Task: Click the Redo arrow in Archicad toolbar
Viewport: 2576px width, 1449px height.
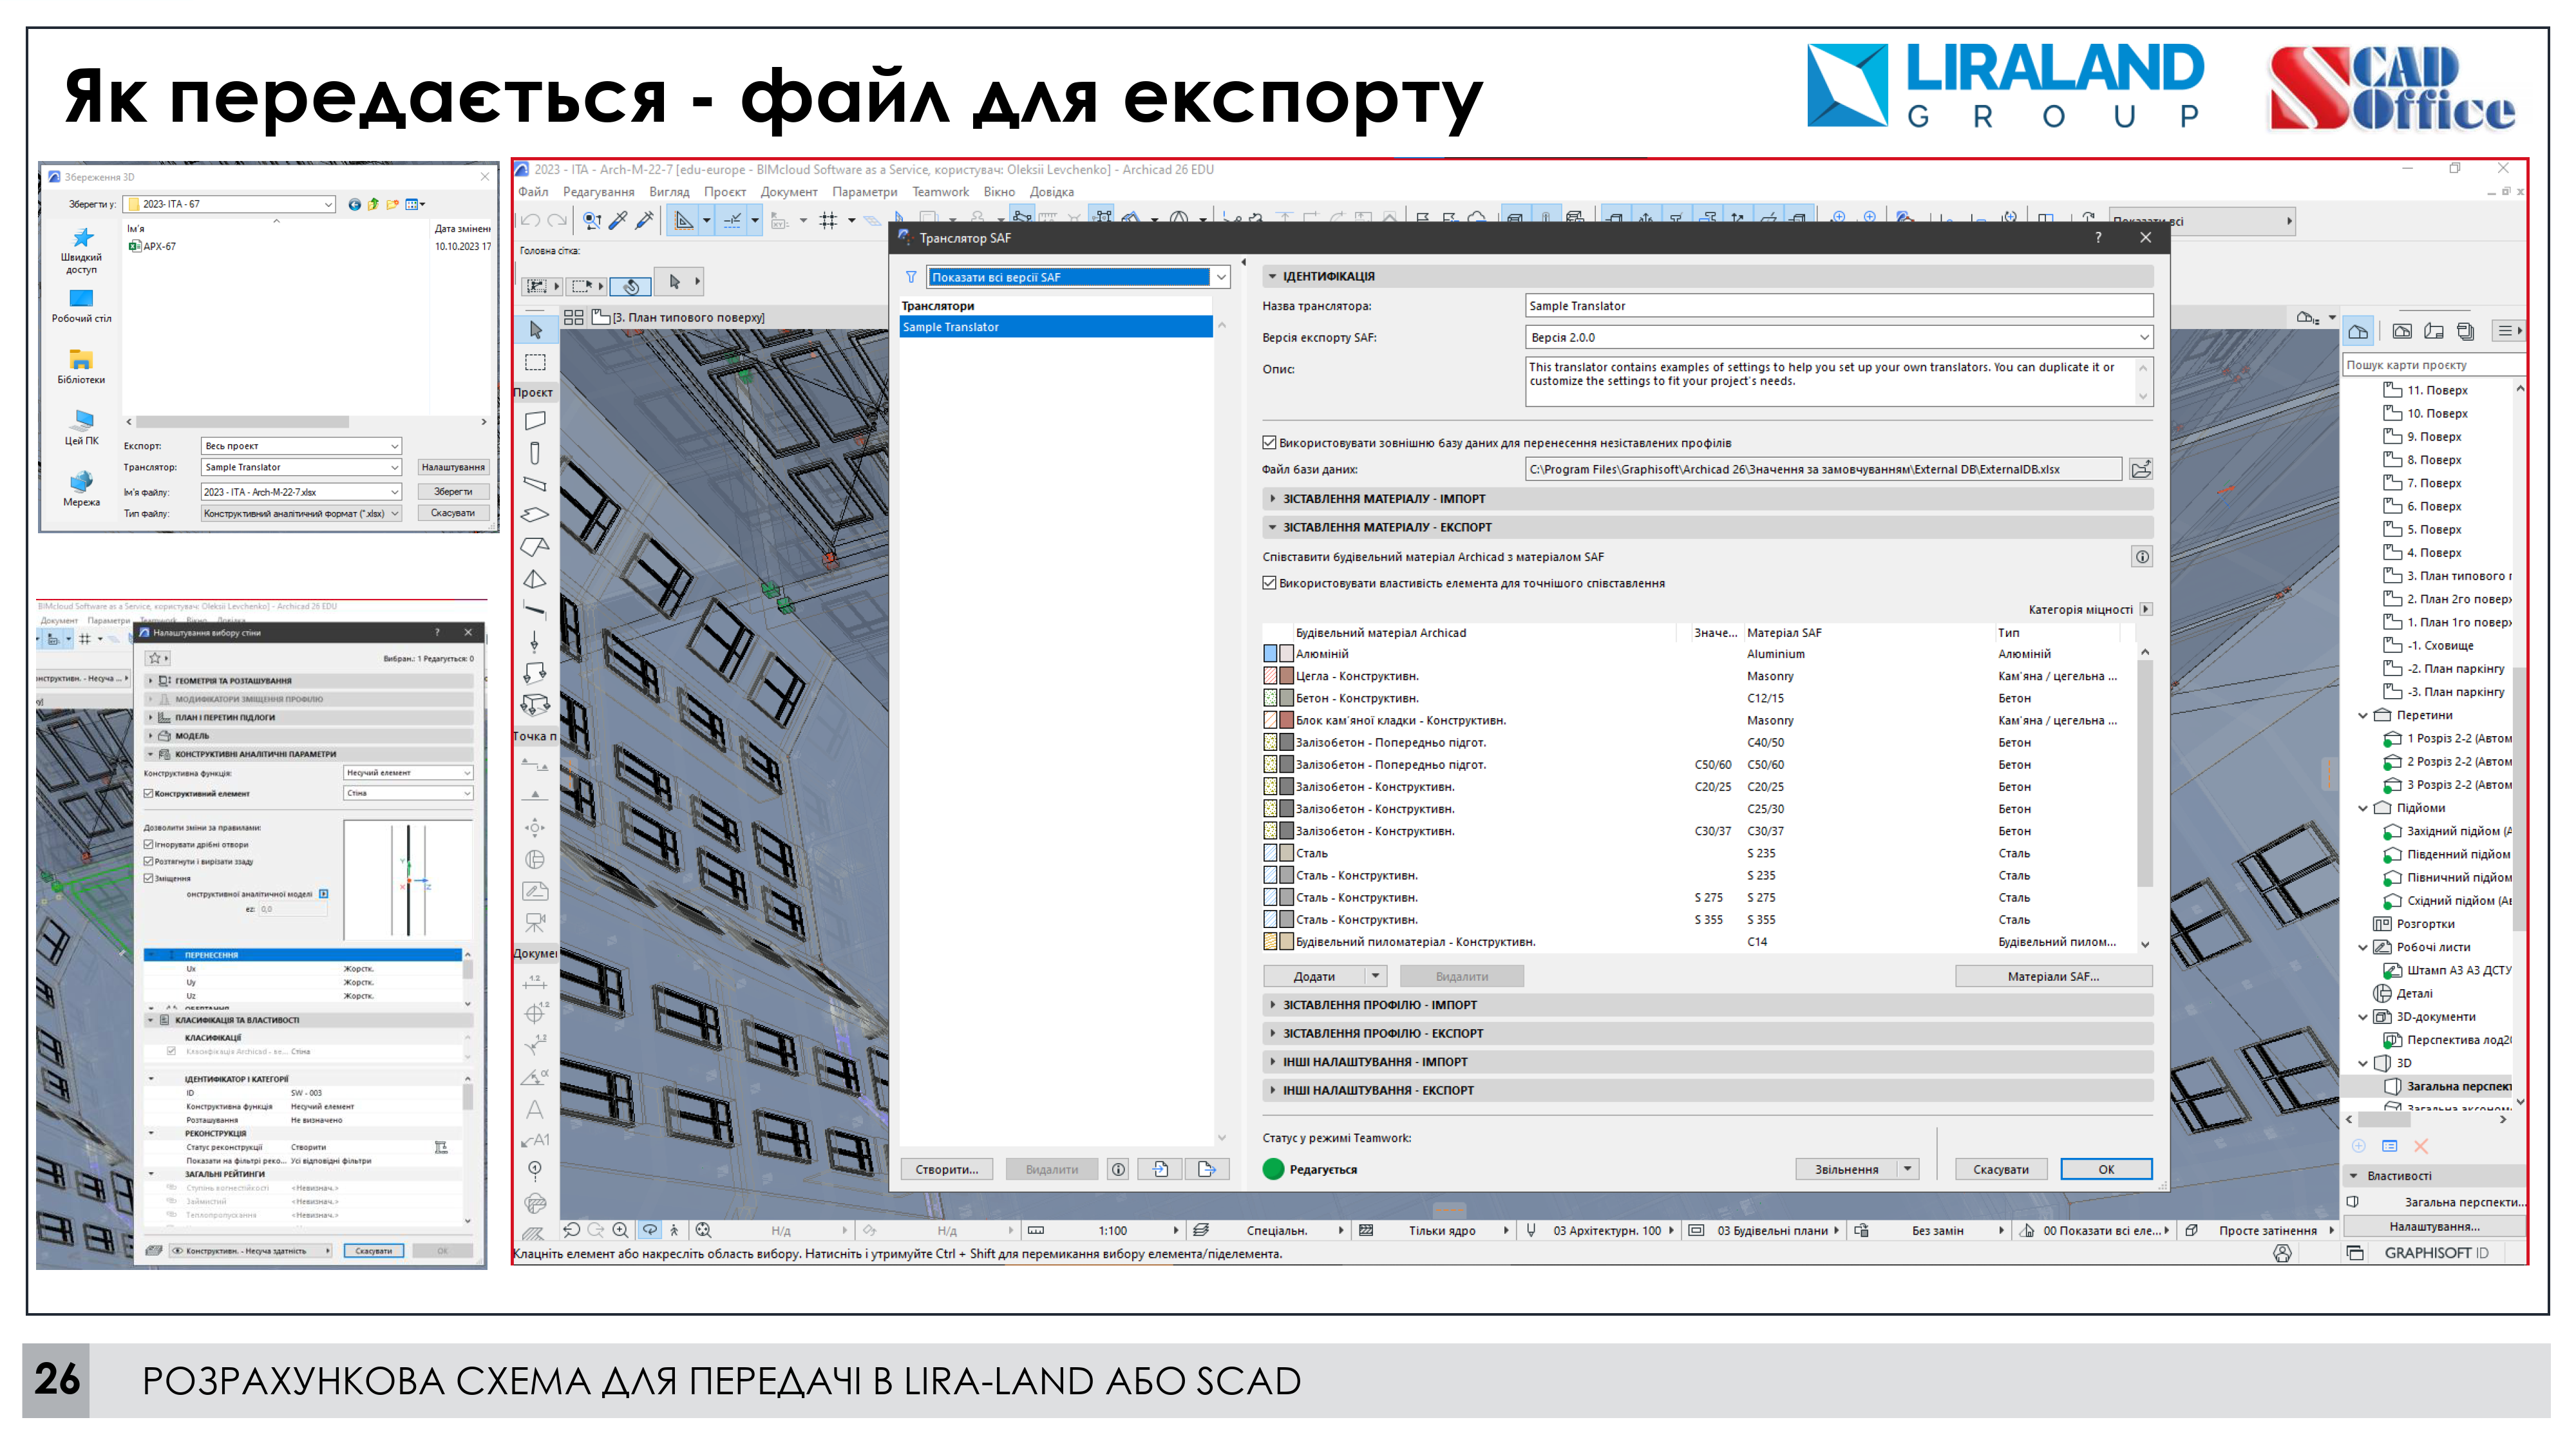Action: [557, 220]
